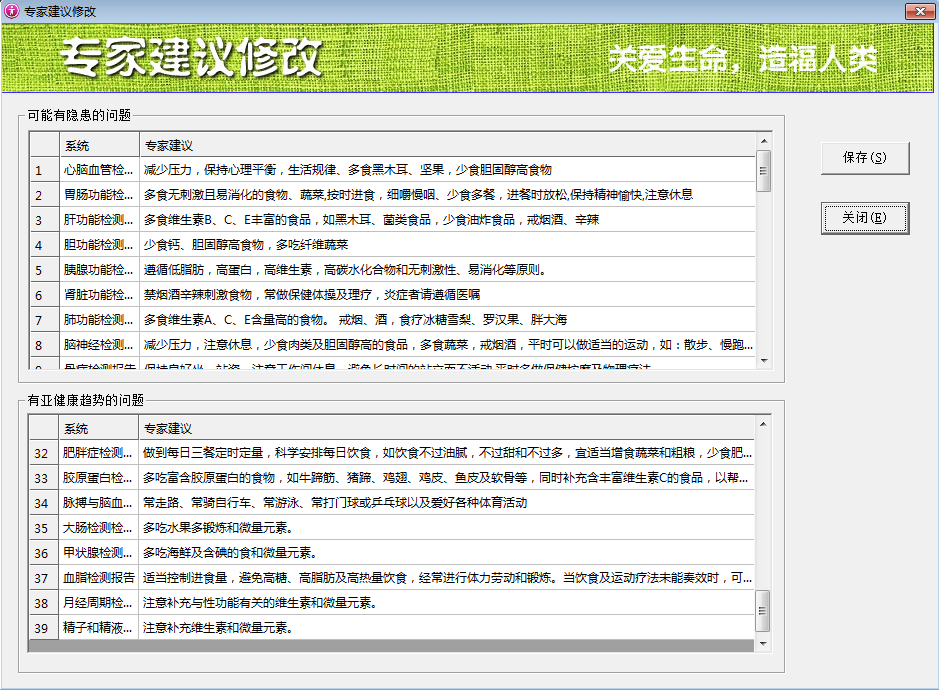The width and height of the screenshot is (939, 690).
Task: Edit the advice text for 胃肠功能 row
Action: (x=445, y=195)
